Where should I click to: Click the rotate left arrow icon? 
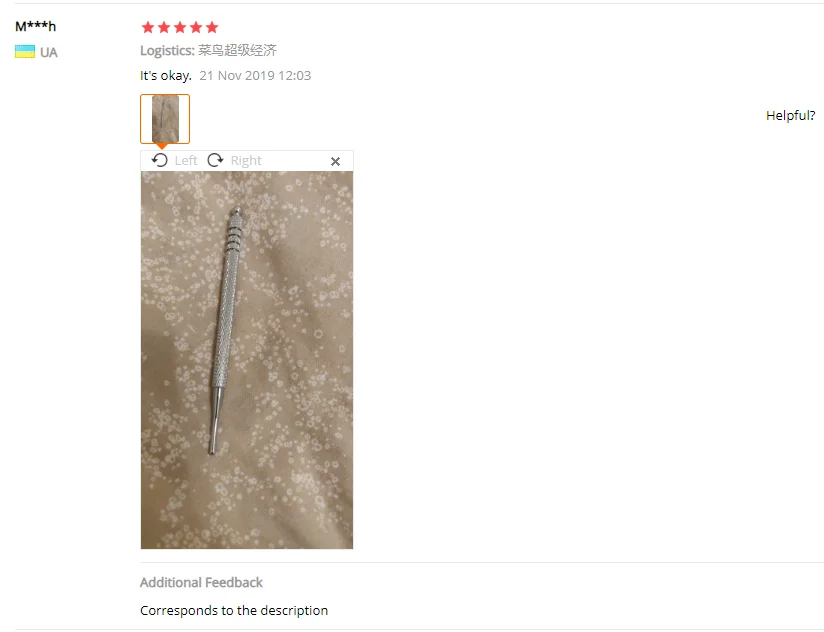click(159, 160)
